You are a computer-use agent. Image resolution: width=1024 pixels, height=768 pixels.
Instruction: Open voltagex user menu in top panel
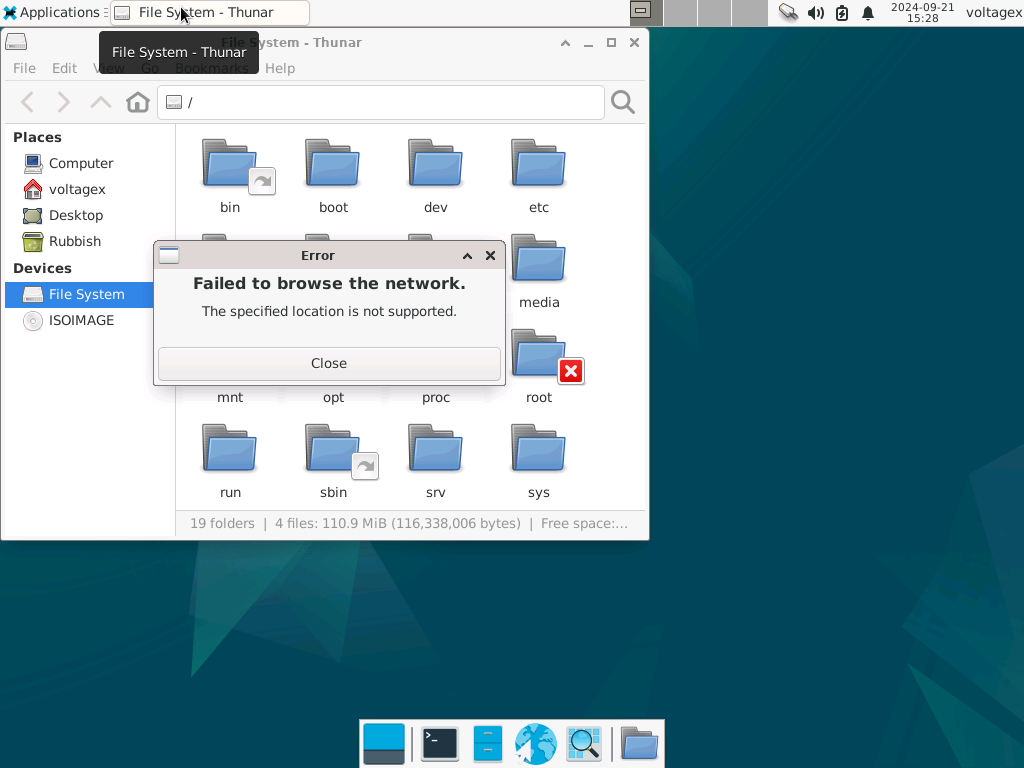(993, 13)
